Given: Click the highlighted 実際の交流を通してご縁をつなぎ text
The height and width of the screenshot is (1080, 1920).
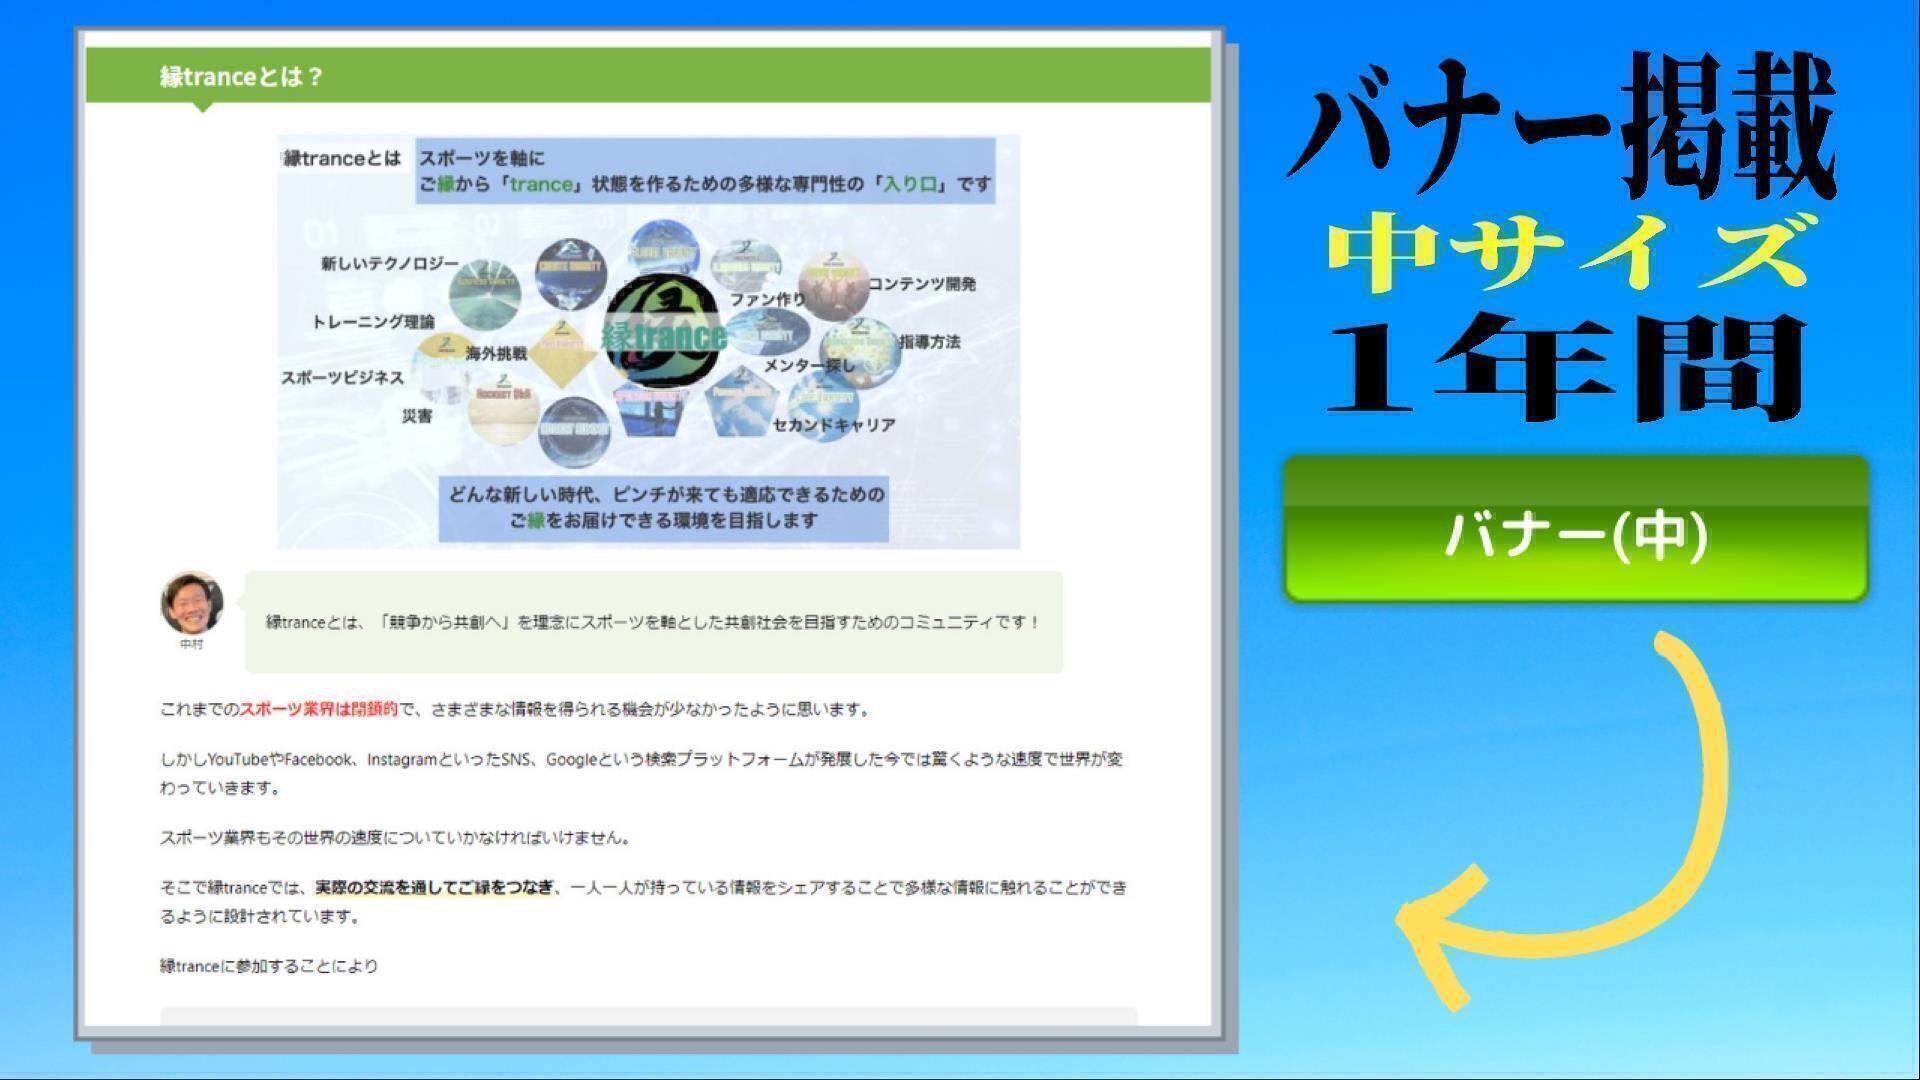Looking at the screenshot, I should click(x=435, y=887).
